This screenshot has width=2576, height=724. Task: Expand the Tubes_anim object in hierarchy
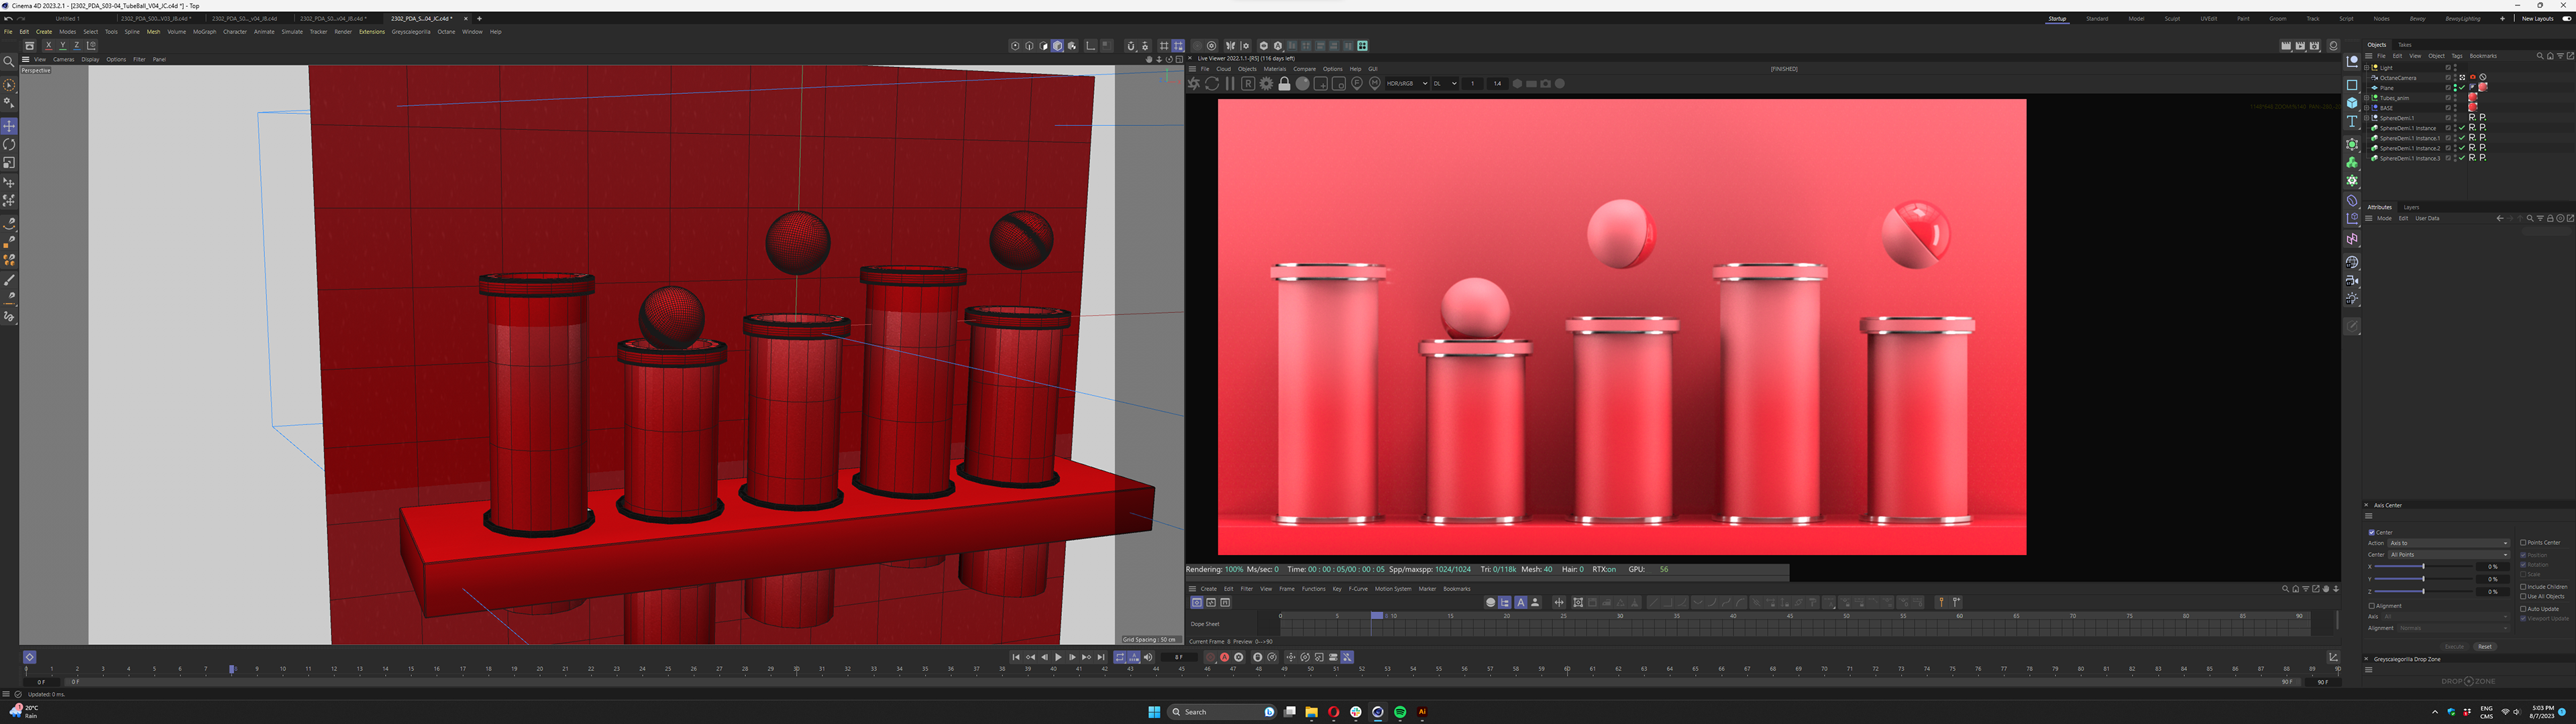pos(2367,98)
